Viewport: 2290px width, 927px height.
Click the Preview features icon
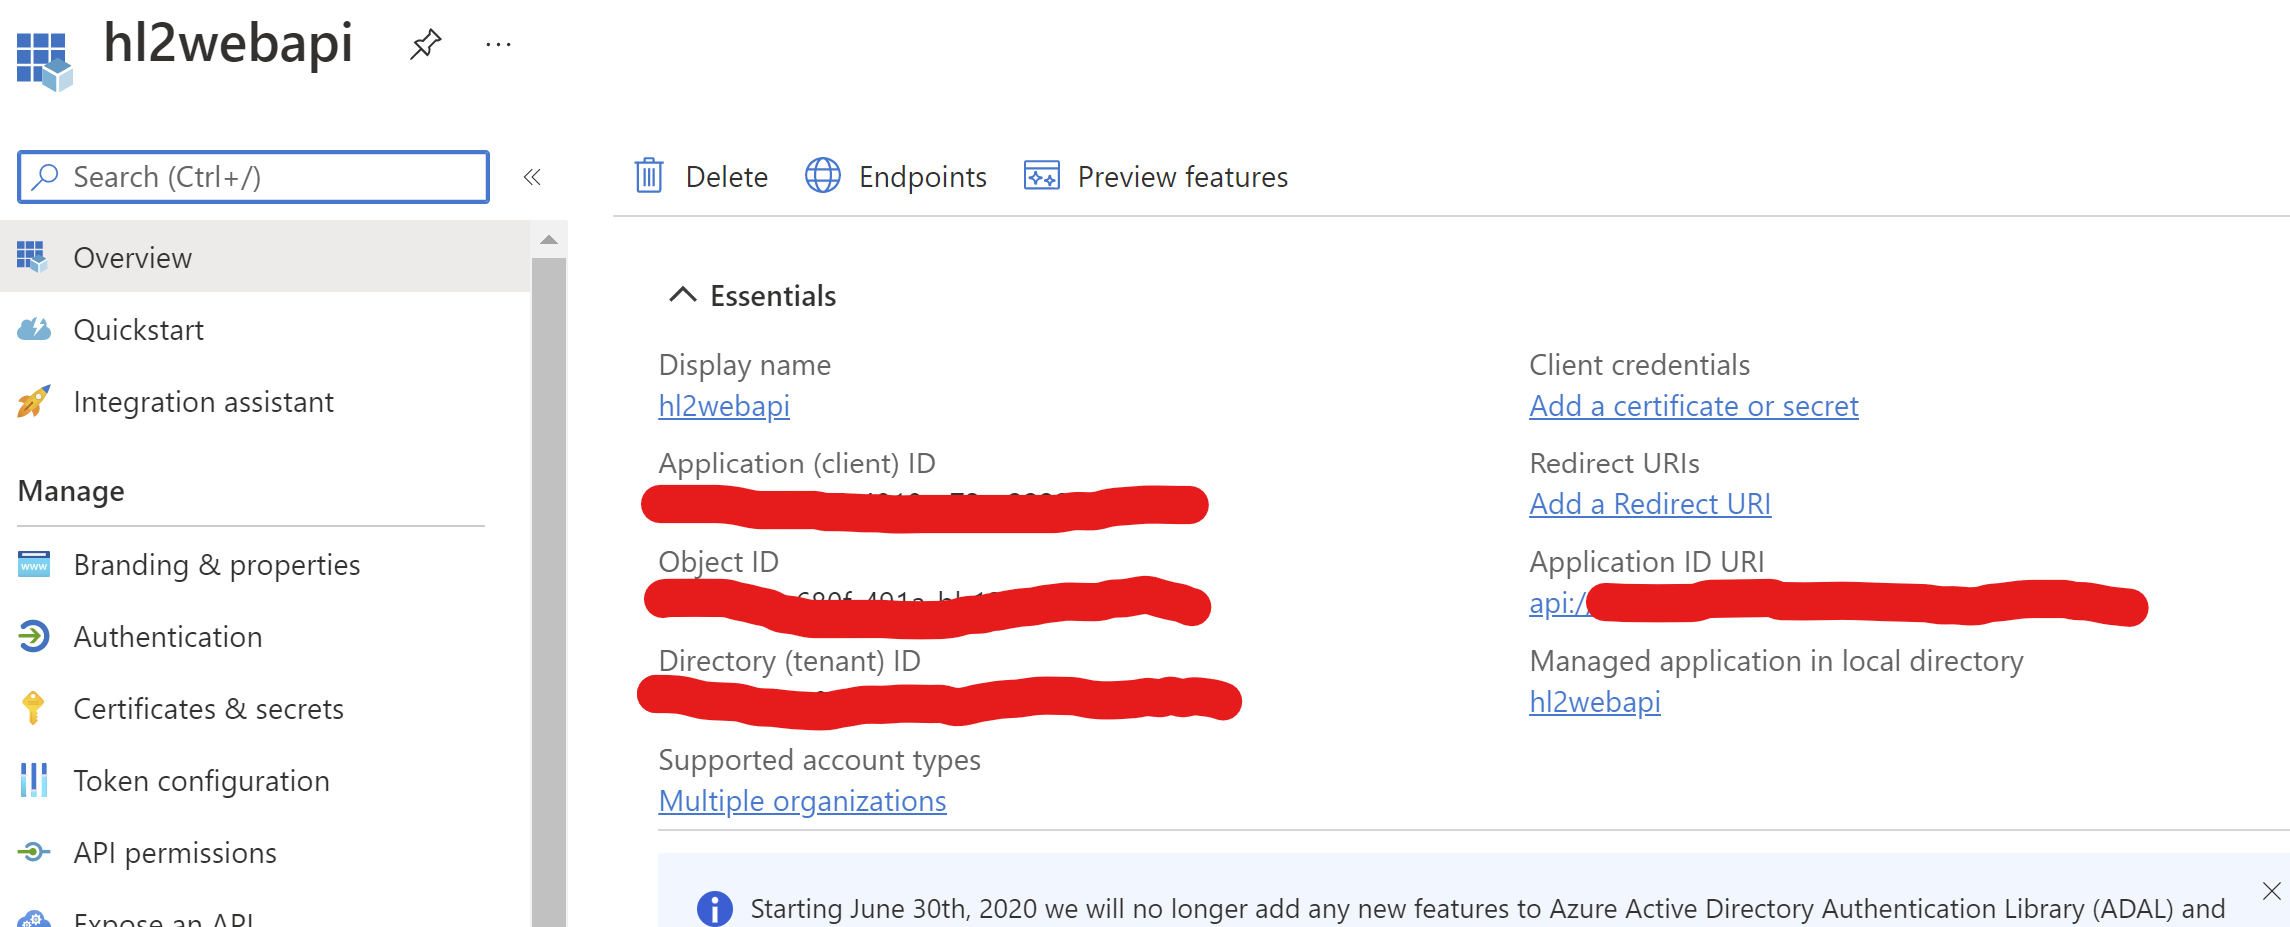[x=1041, y=176]
